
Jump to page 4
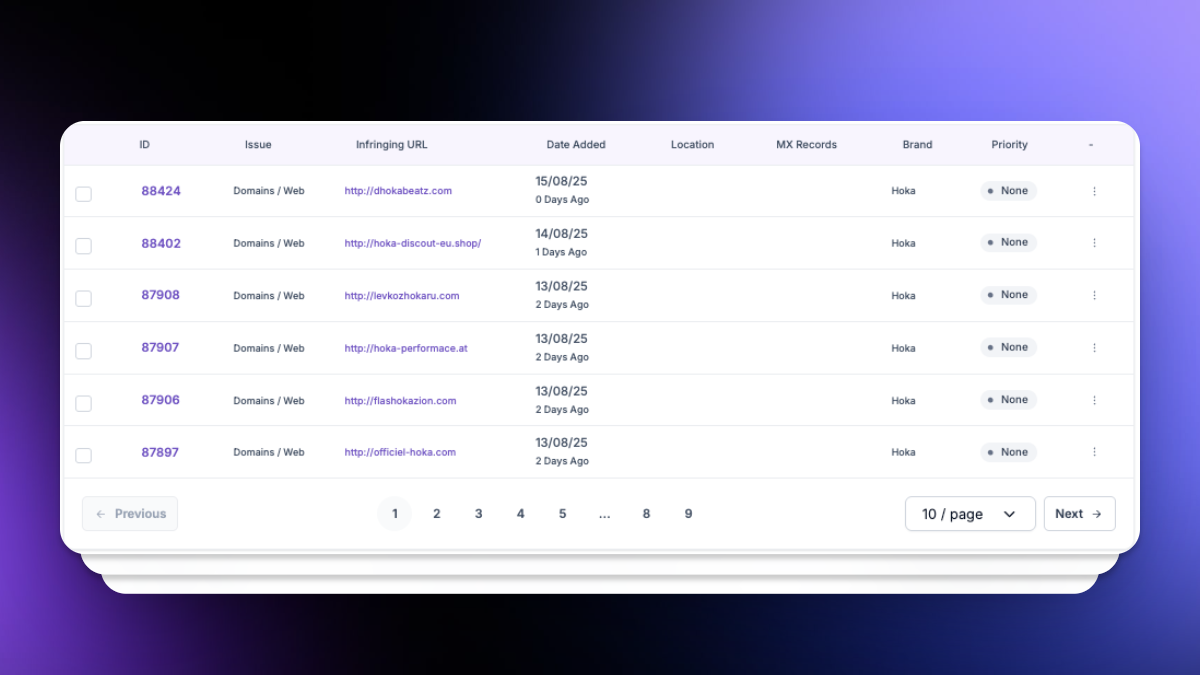521,514
